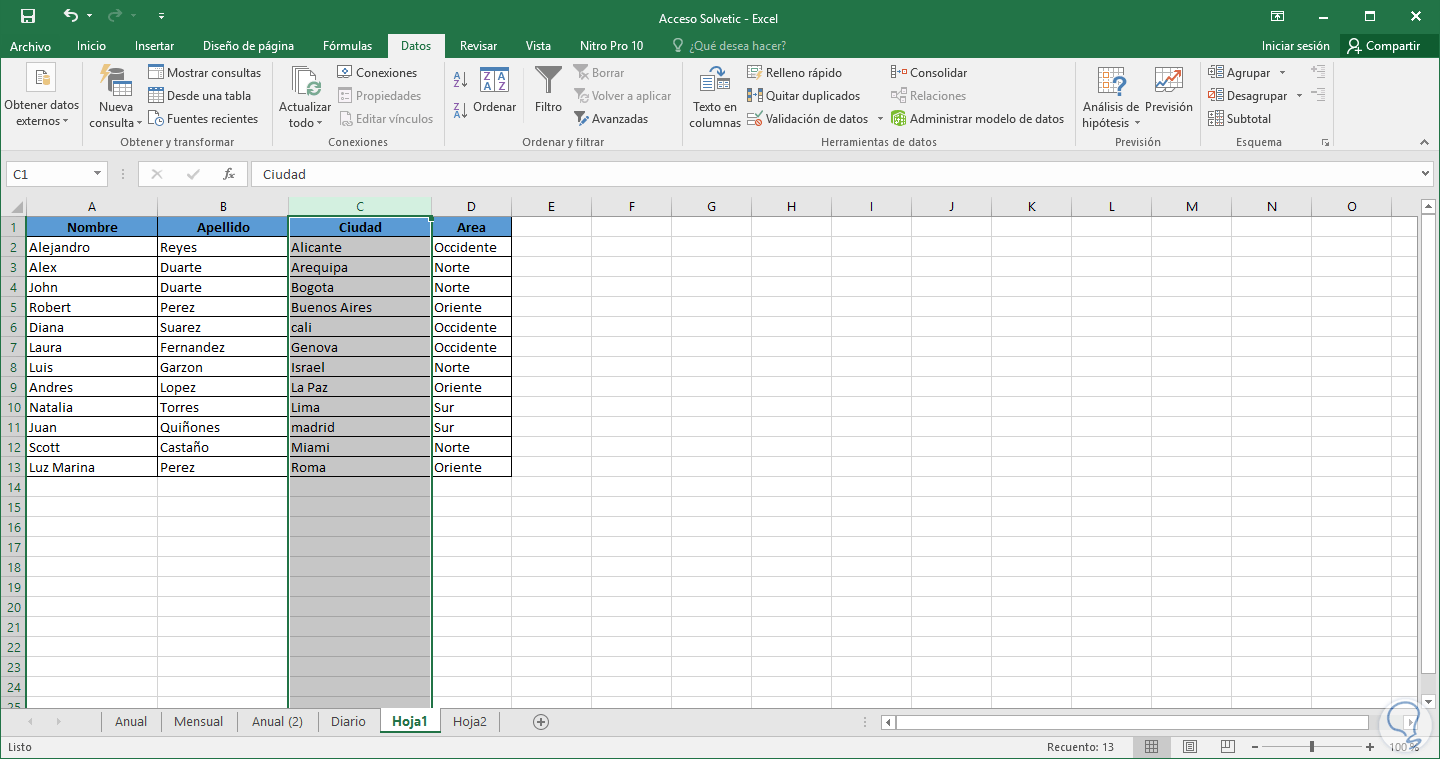1440x759 pixels.
Task: Switch to the Inicio tab
Action: click(91, 46)
